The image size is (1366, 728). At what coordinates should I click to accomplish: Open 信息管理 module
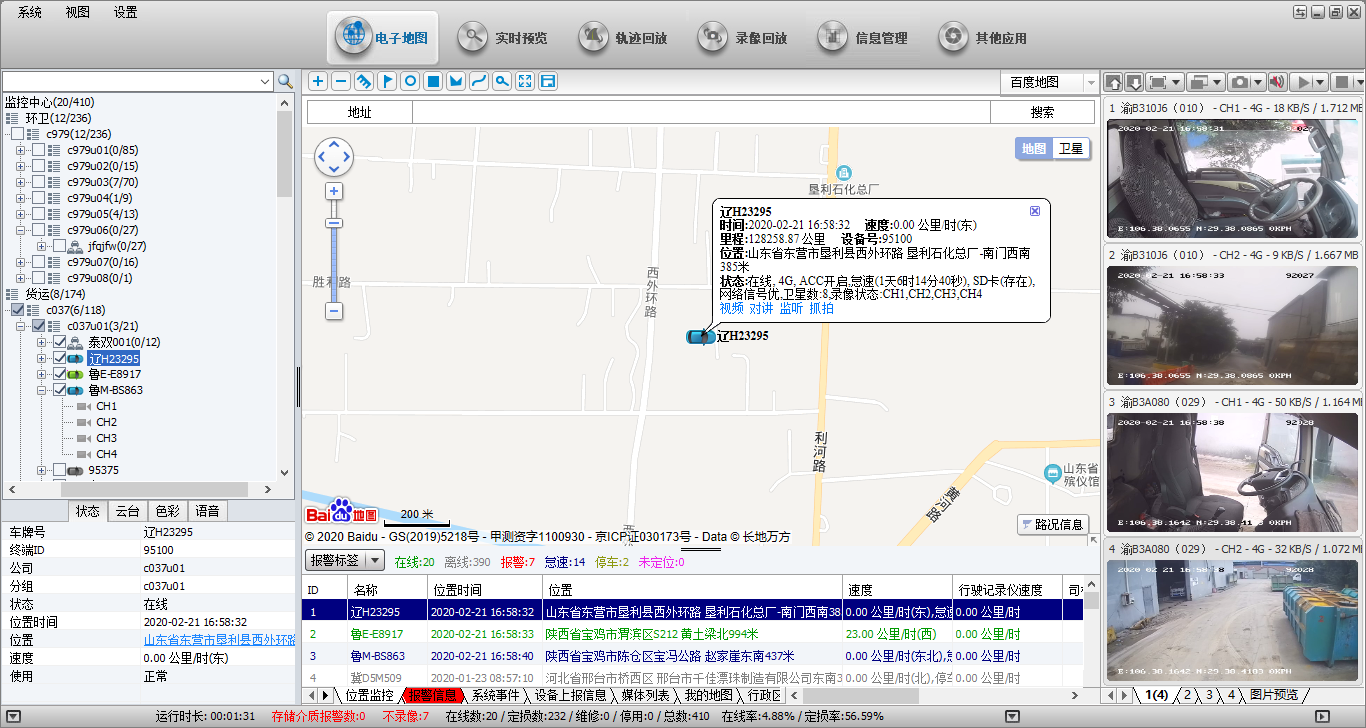tap(863, 38)
